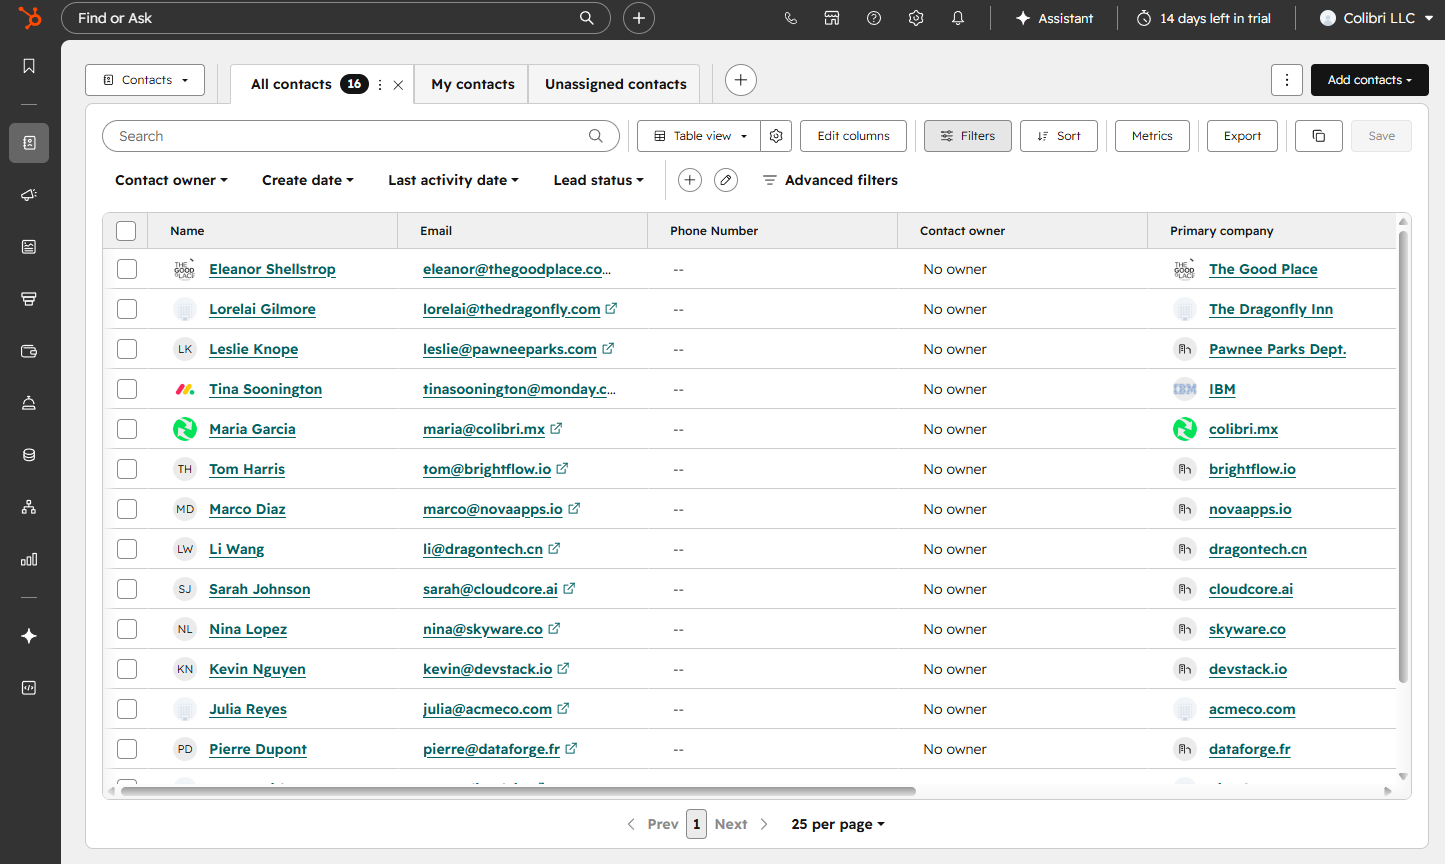The height and width of the screenshot is (864, 1445).
Task: Select the My contacts tab
Action: [x=471, y=84]
